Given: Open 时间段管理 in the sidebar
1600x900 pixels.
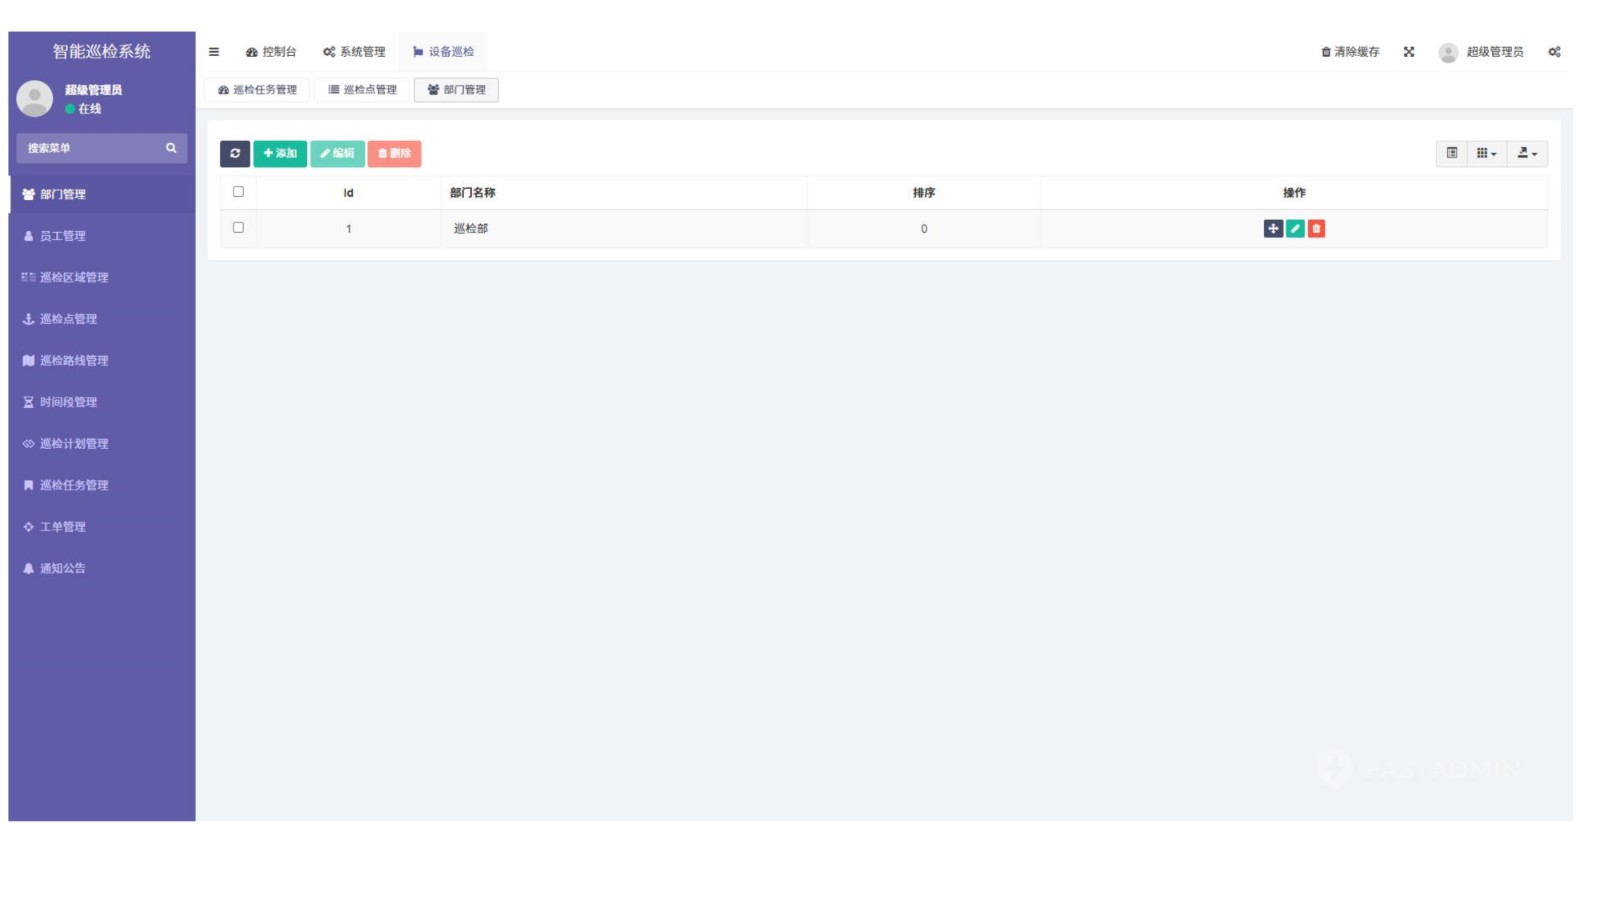Looking at the screenshot, I should point(102,402).
